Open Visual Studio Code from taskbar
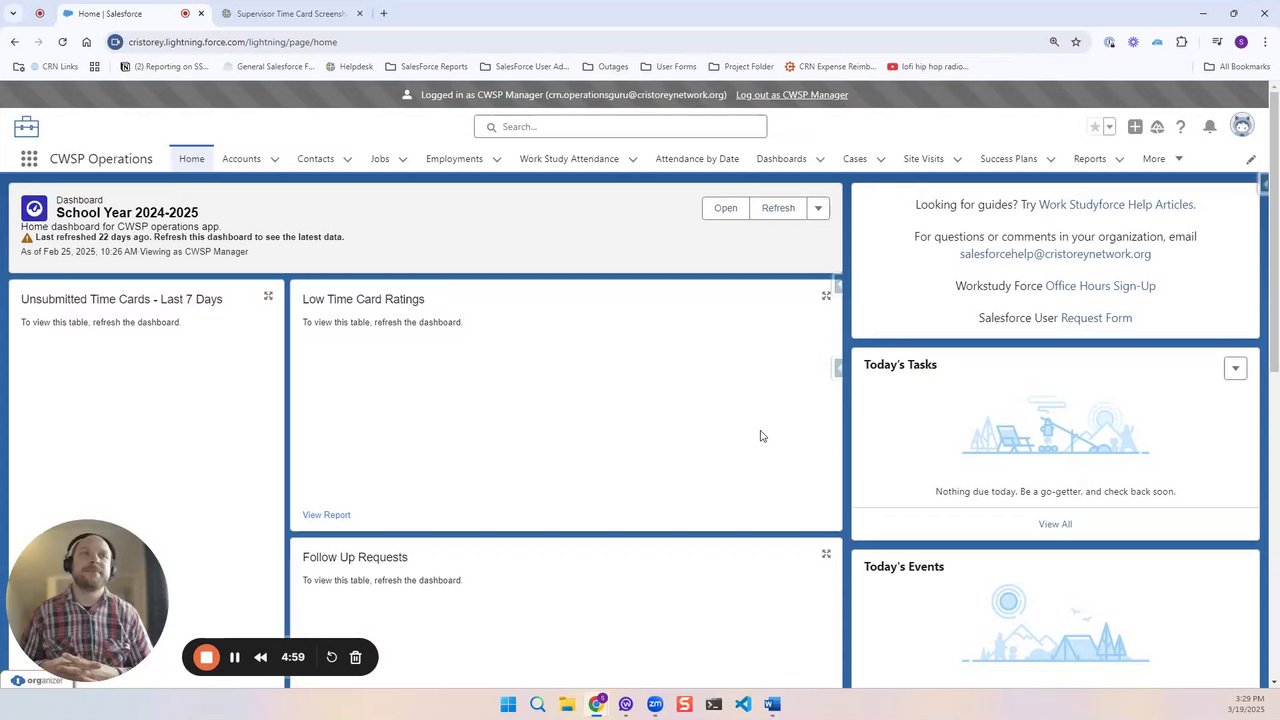Viewport: 1280px width, 720px height. tap(743, 704)
